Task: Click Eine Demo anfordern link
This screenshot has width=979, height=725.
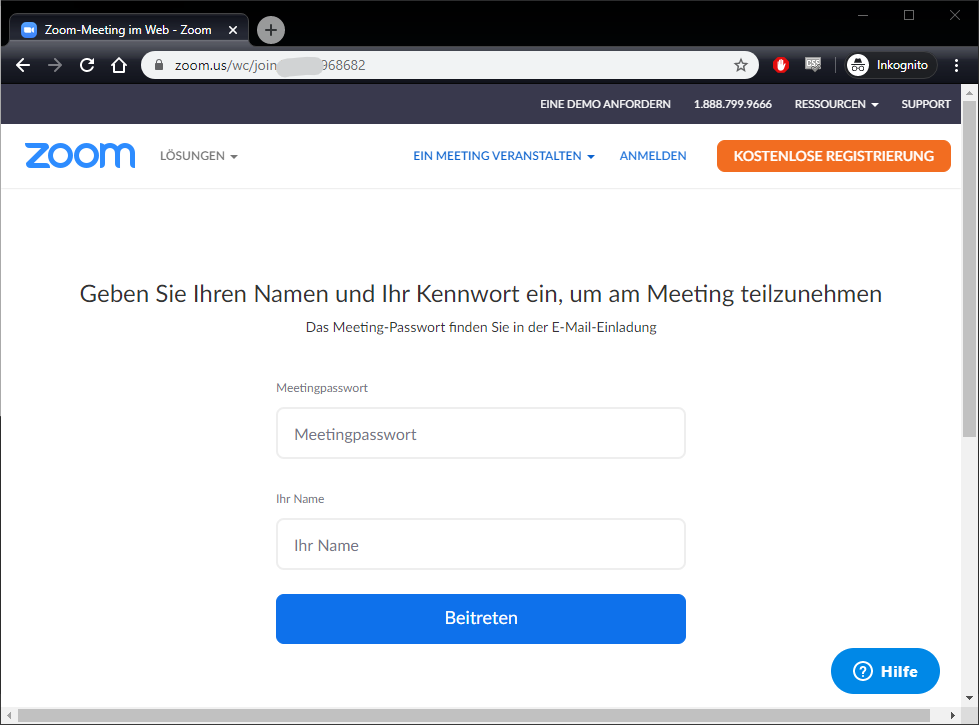Action: [607, 104]
